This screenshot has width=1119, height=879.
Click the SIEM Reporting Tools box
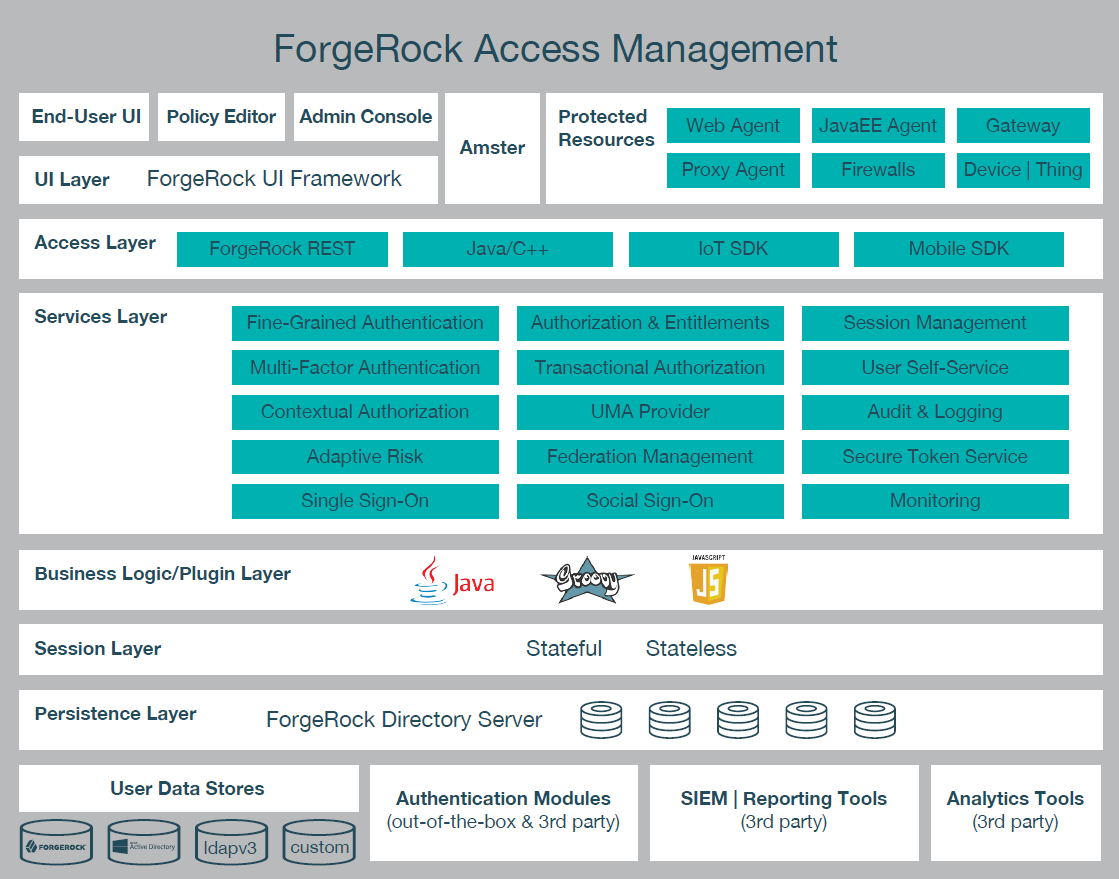pos(784,811)
